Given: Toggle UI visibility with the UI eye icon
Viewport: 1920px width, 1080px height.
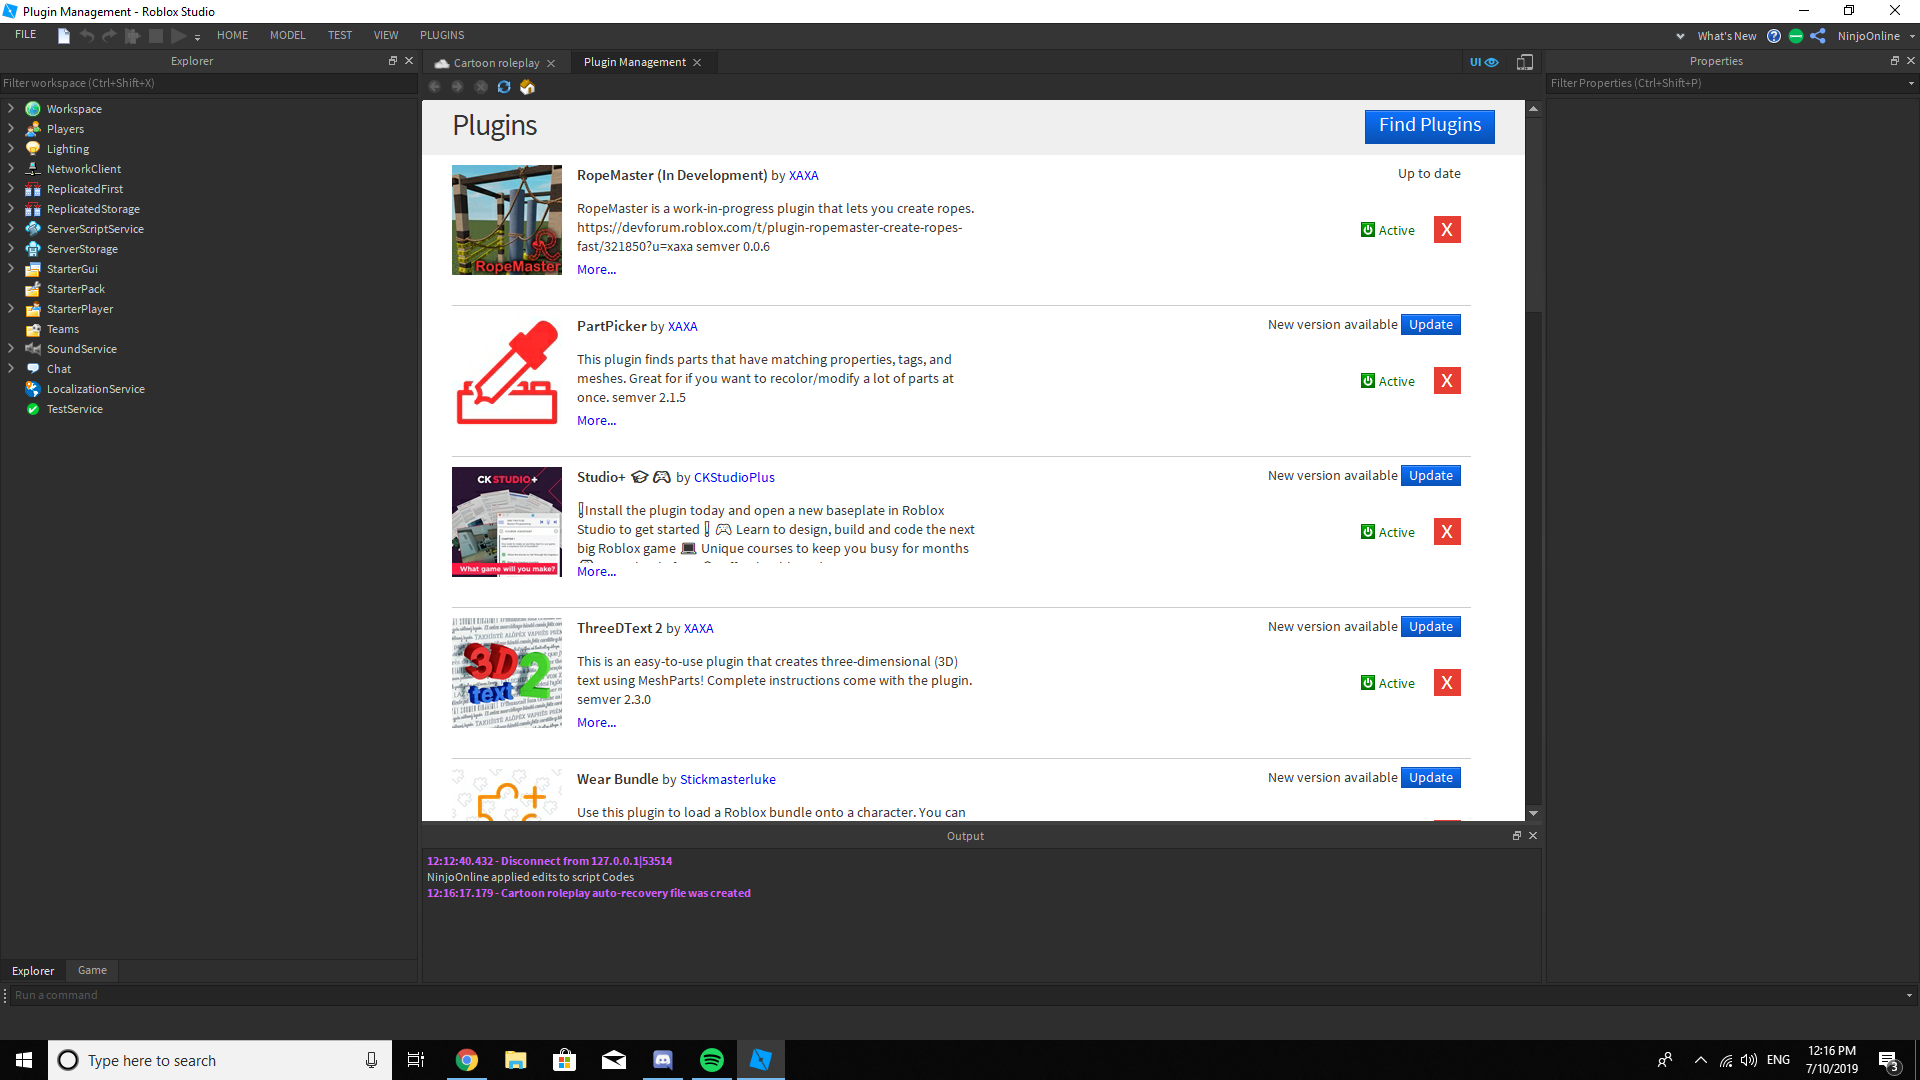Looking at the screenshot, I should (x=1482, y=61).
